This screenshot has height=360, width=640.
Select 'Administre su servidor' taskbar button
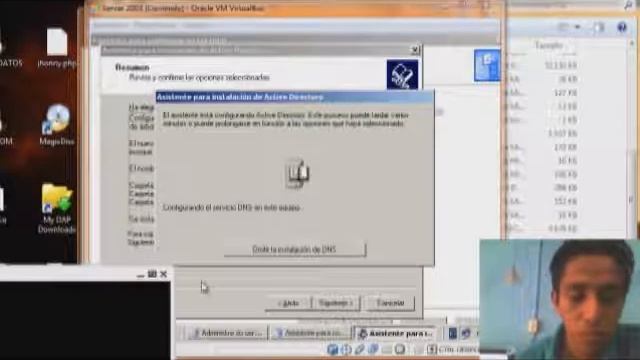227,333
